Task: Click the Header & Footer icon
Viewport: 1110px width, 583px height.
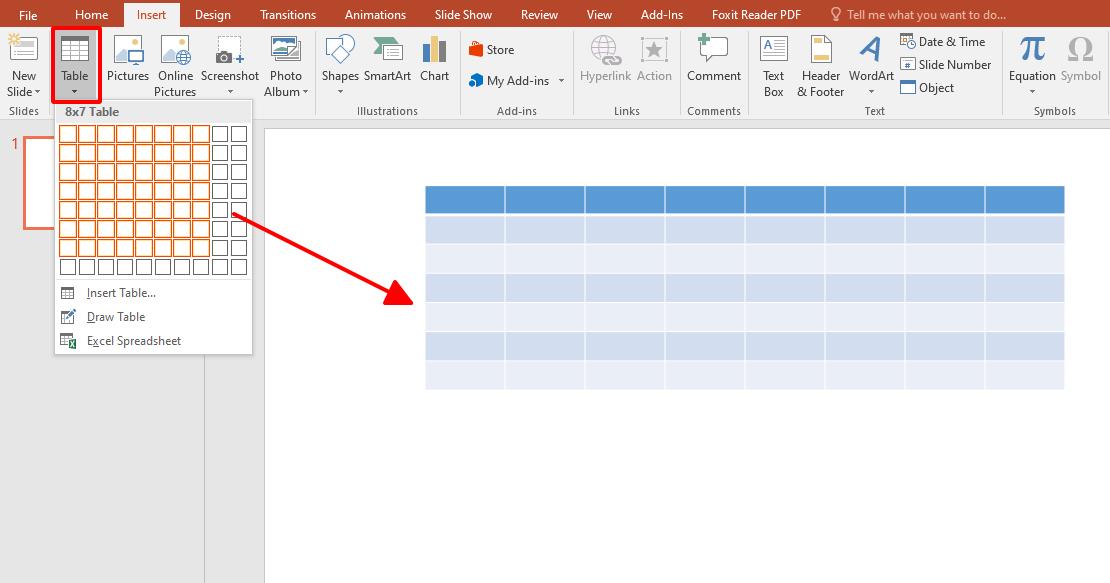Action: (x=820, y=65)
